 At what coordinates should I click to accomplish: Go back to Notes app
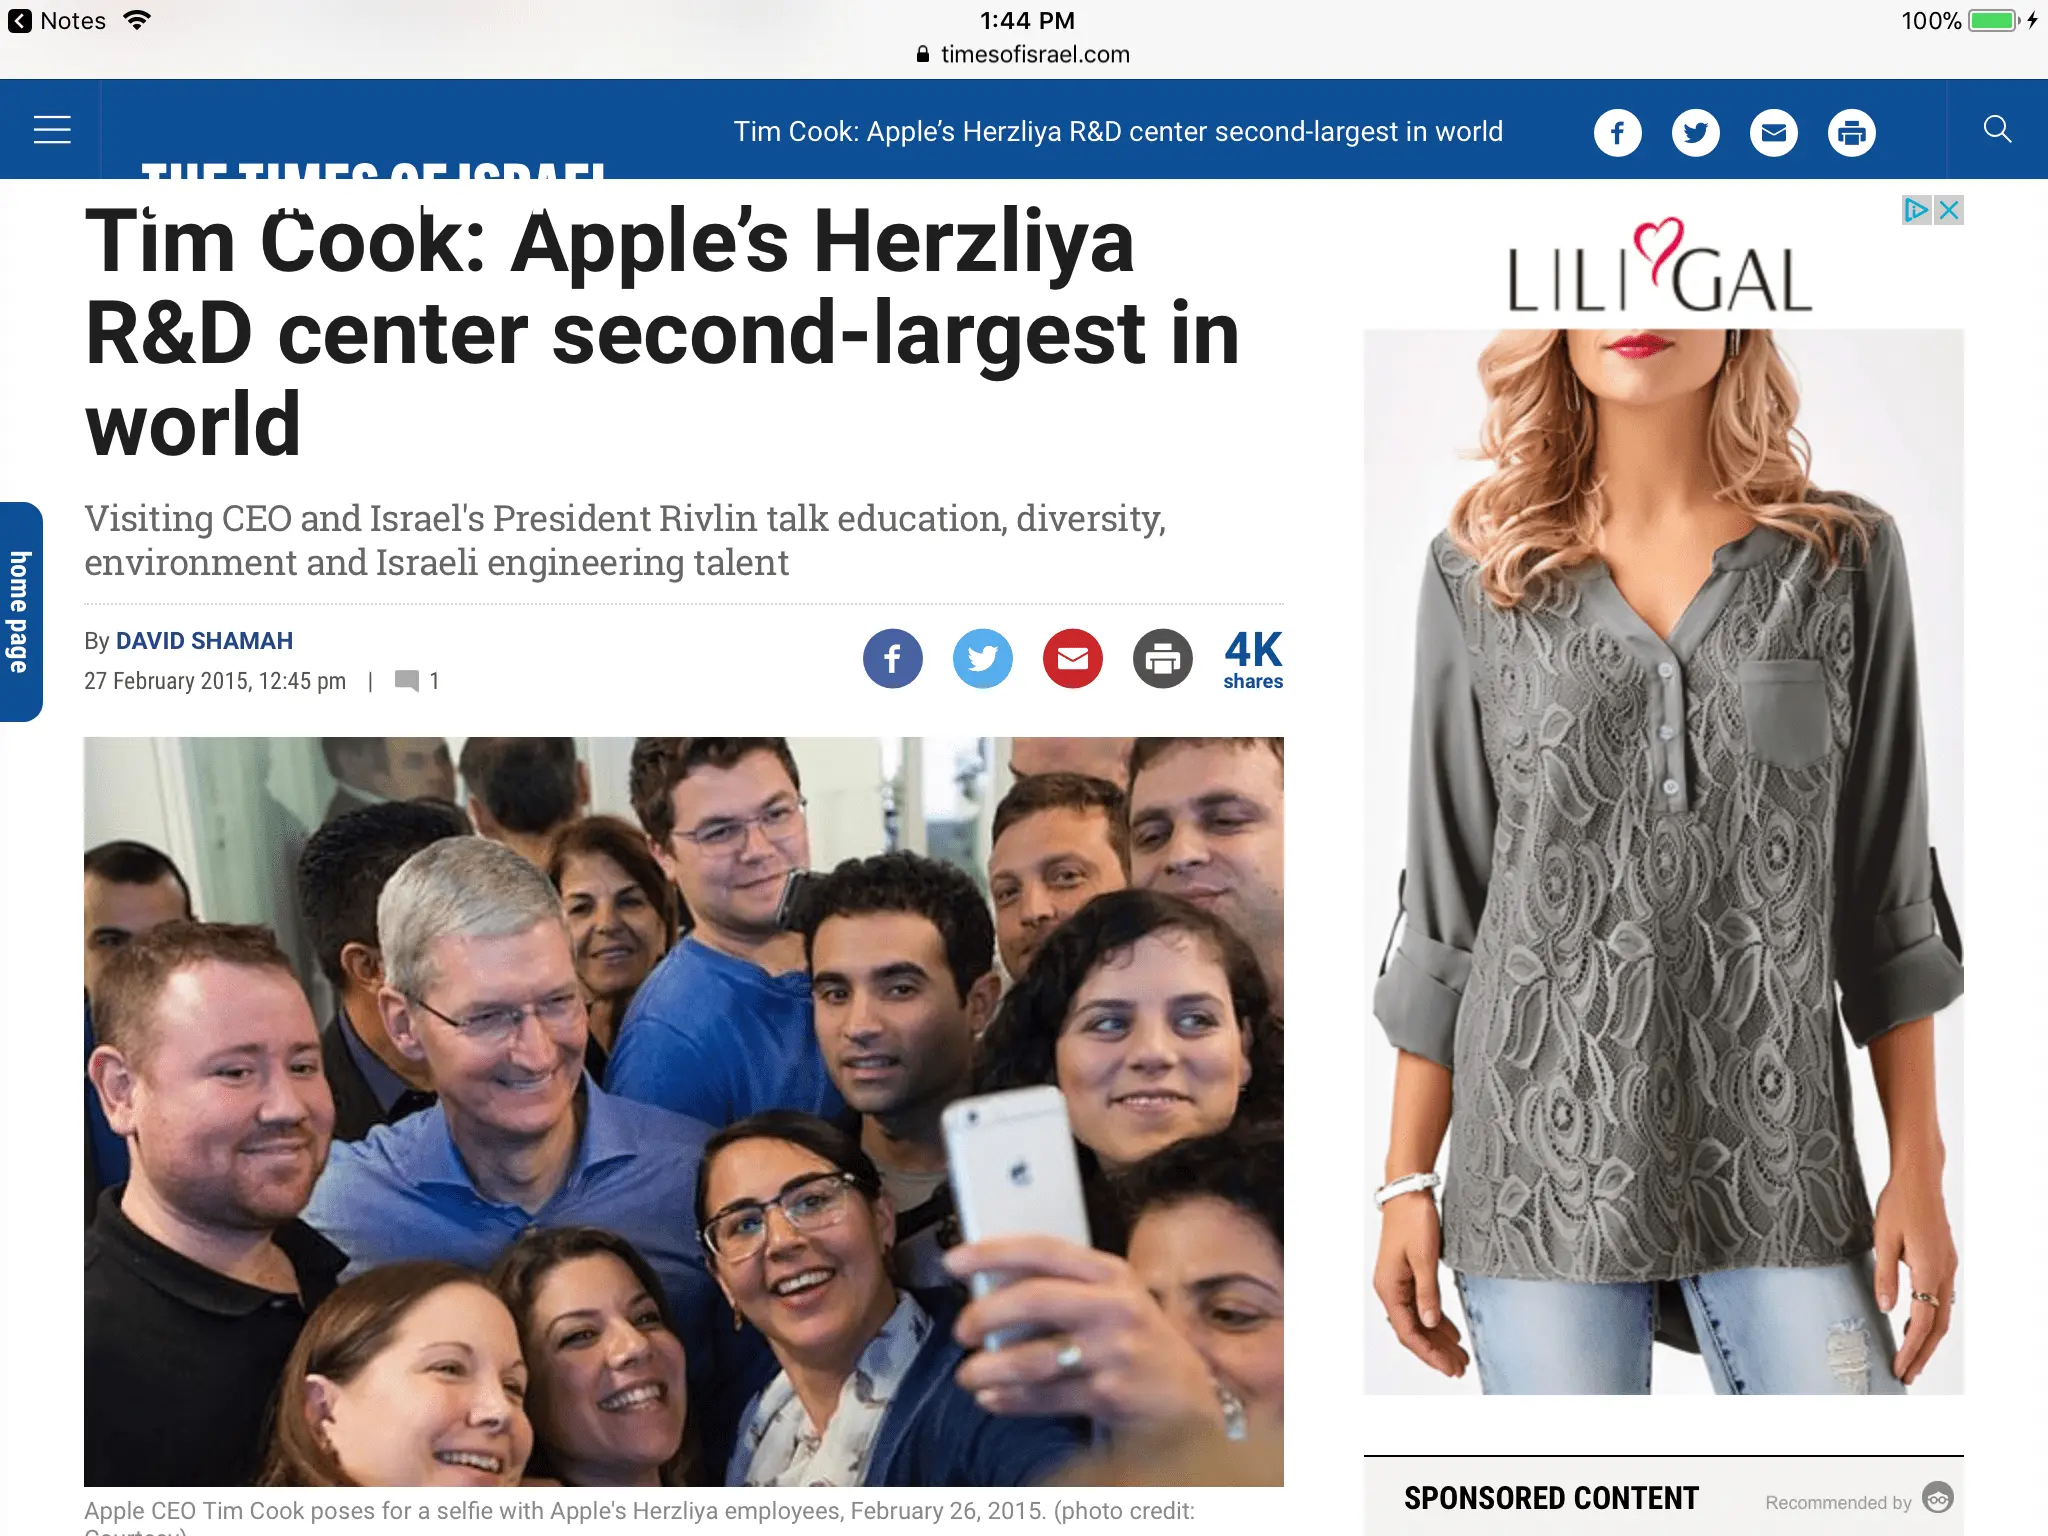(57, 21)
